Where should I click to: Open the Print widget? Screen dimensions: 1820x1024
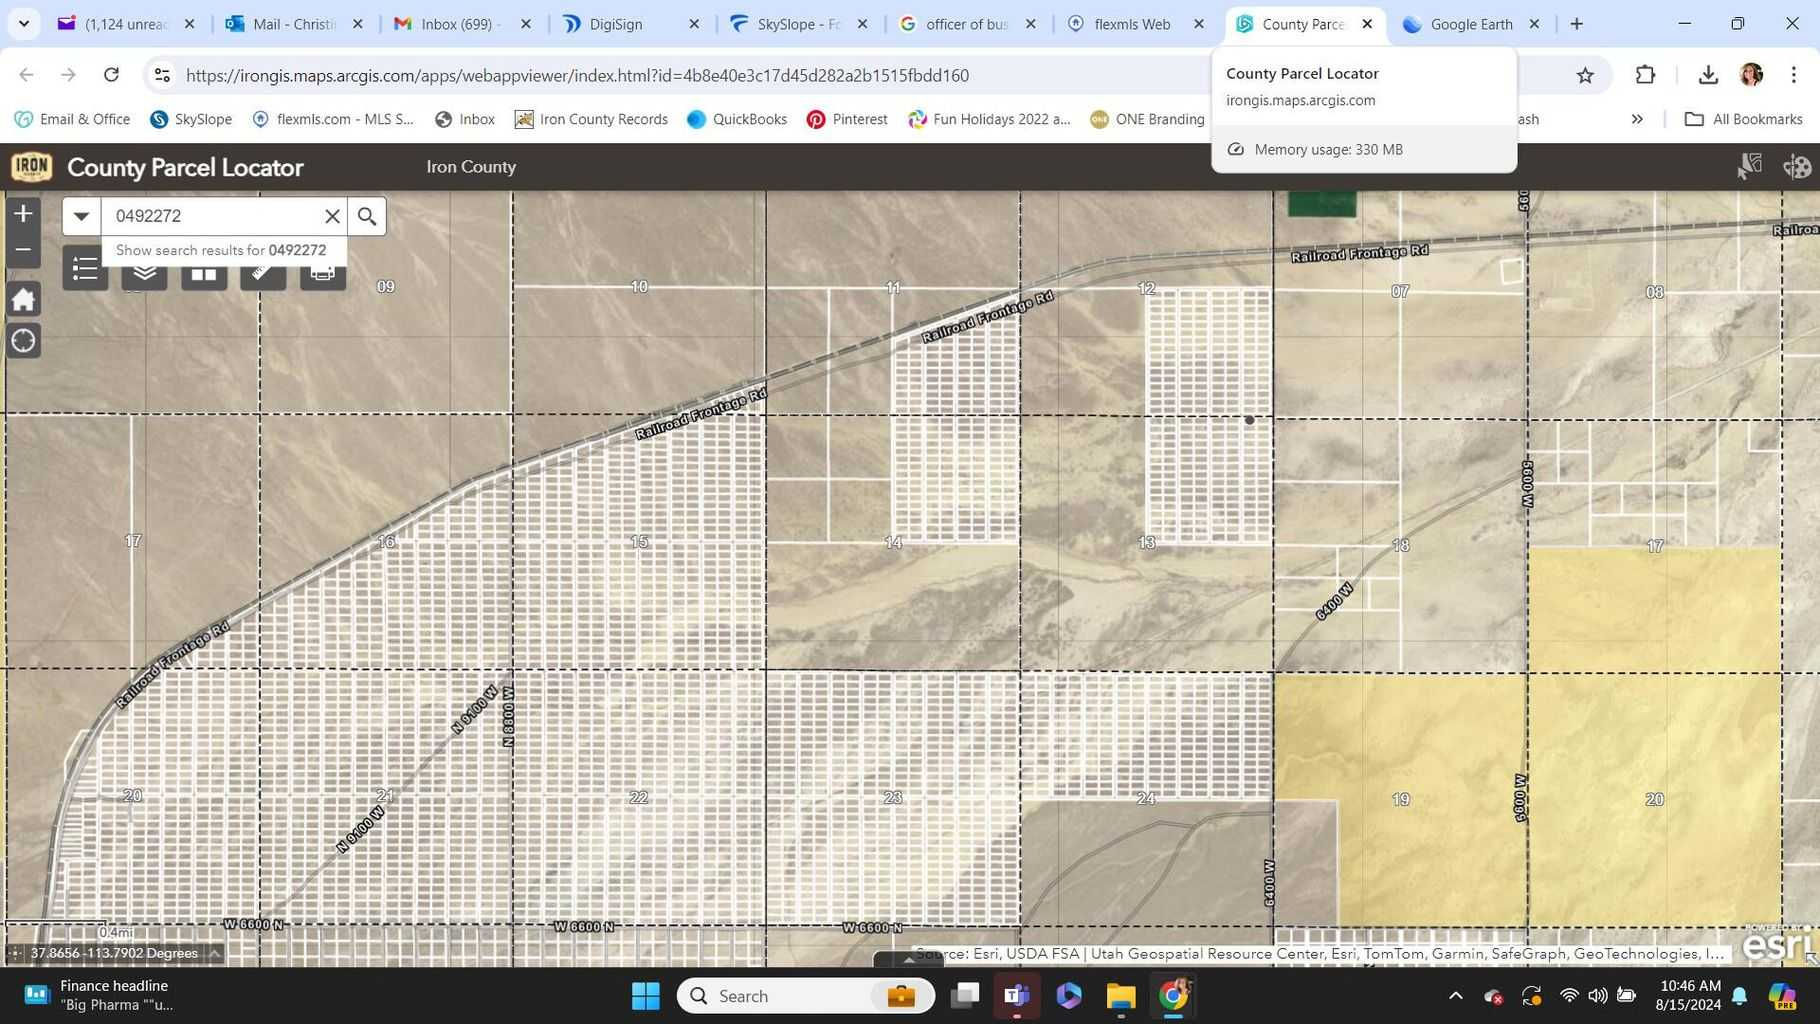(322, 272)
